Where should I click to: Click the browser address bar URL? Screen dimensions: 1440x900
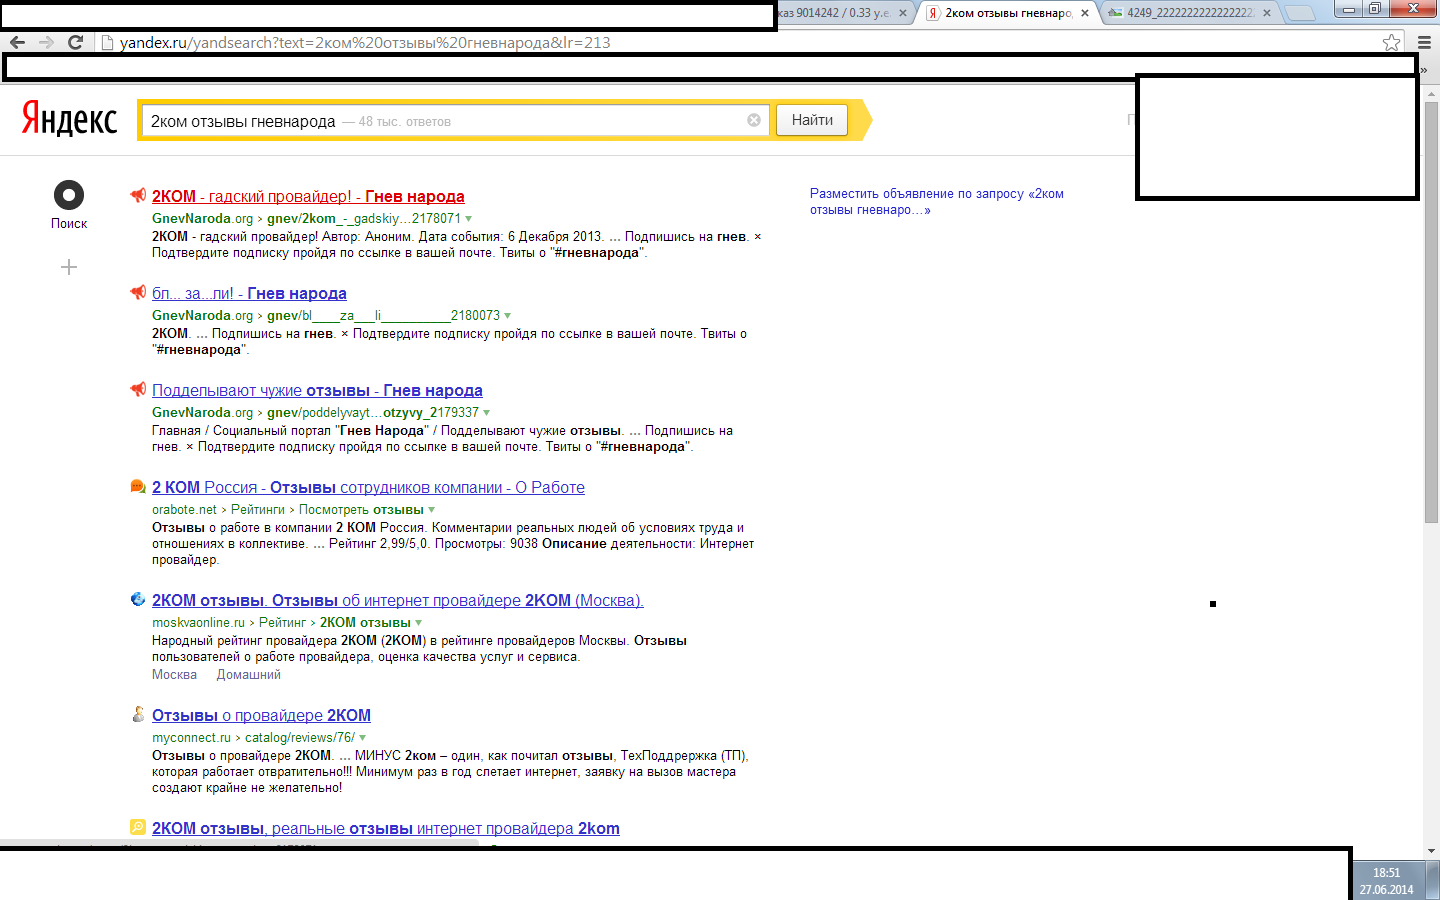click(365, 42)
